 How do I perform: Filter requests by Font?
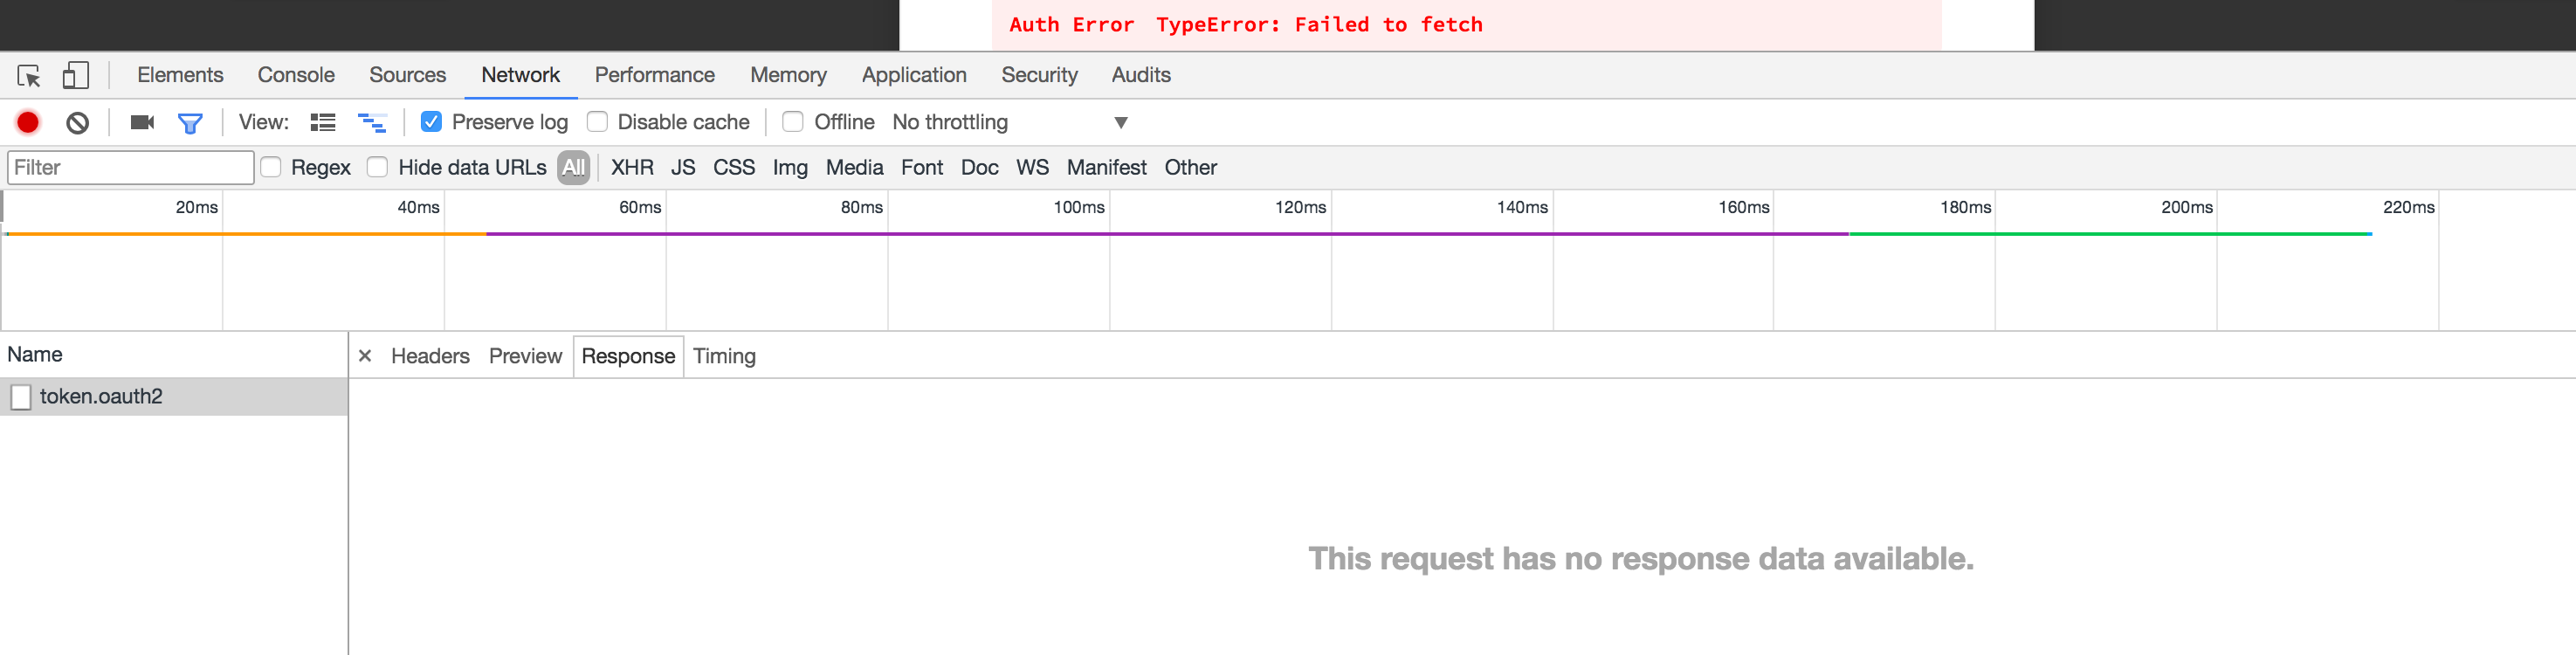[x=922, y=167]
